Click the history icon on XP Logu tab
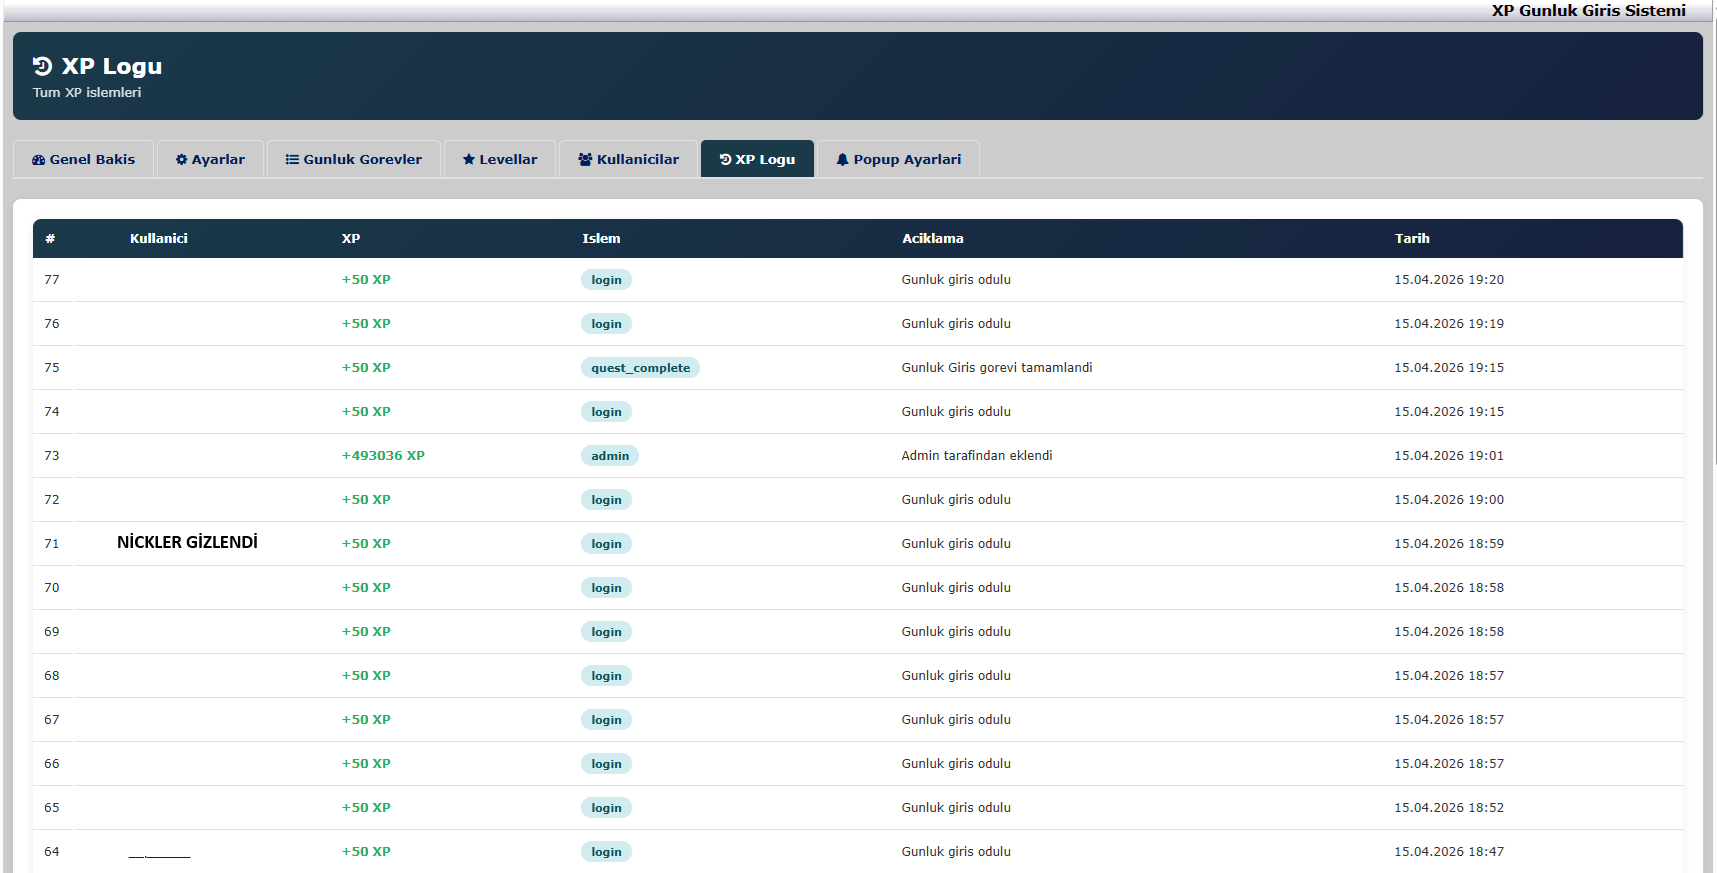The width and height of the screenshot is (1717, 873). tap(725, 160)
